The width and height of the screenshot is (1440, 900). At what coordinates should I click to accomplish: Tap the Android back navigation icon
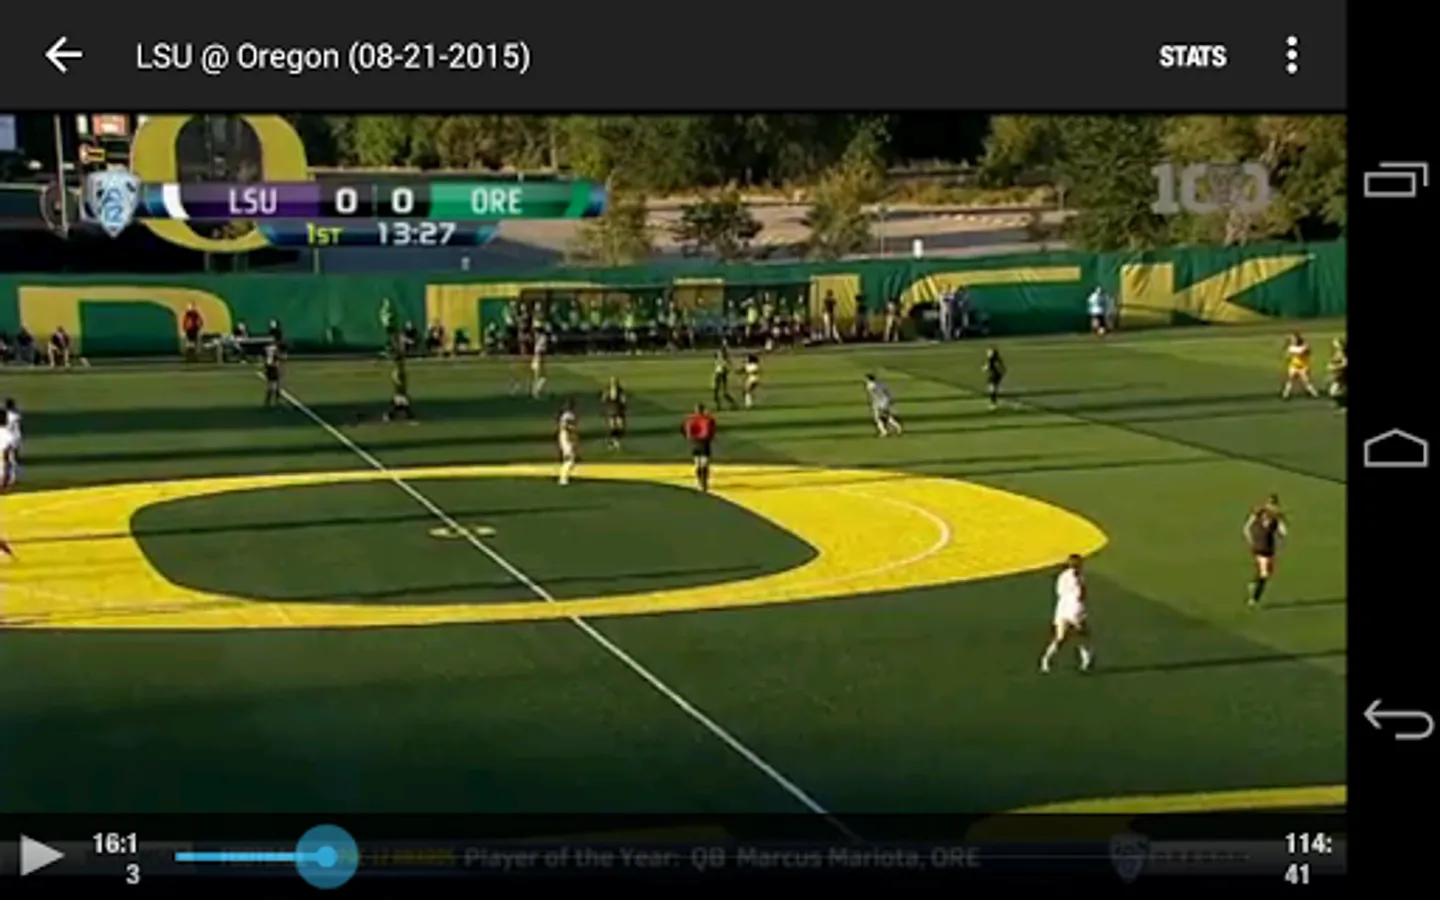pos(1397,718)
